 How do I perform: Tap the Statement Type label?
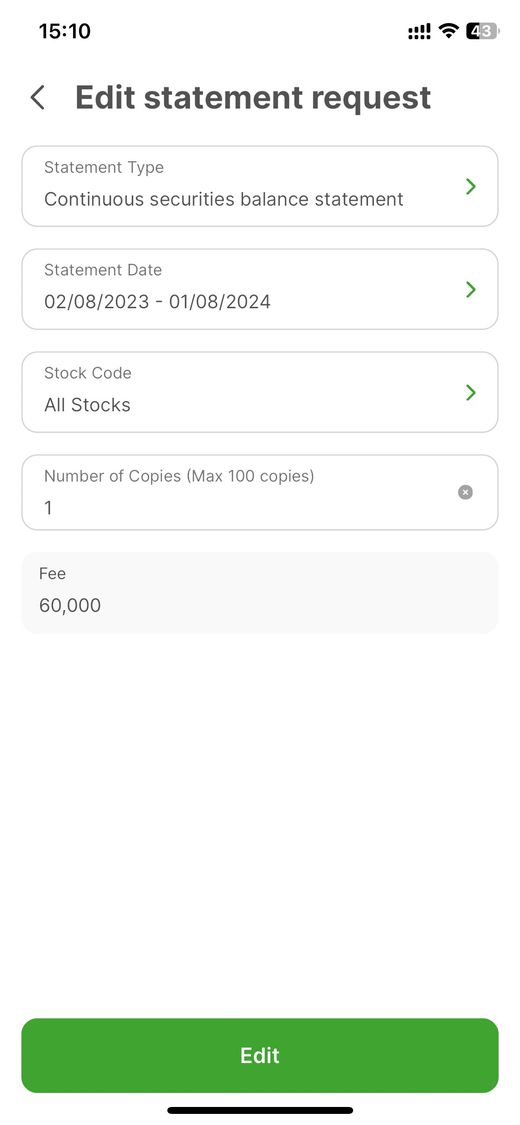pyautogui.click(x=104, y=167)
